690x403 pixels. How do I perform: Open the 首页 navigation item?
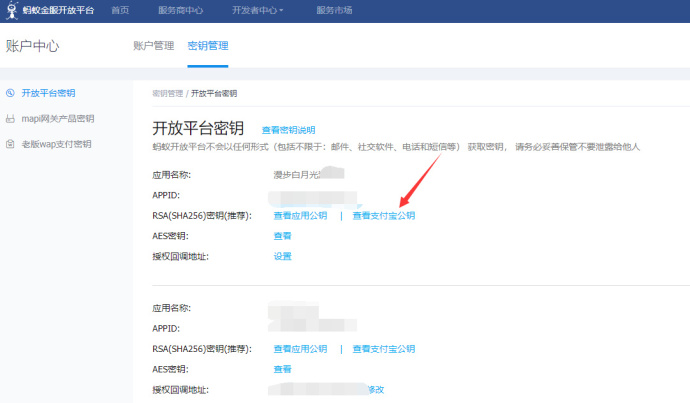pos(120,10)
